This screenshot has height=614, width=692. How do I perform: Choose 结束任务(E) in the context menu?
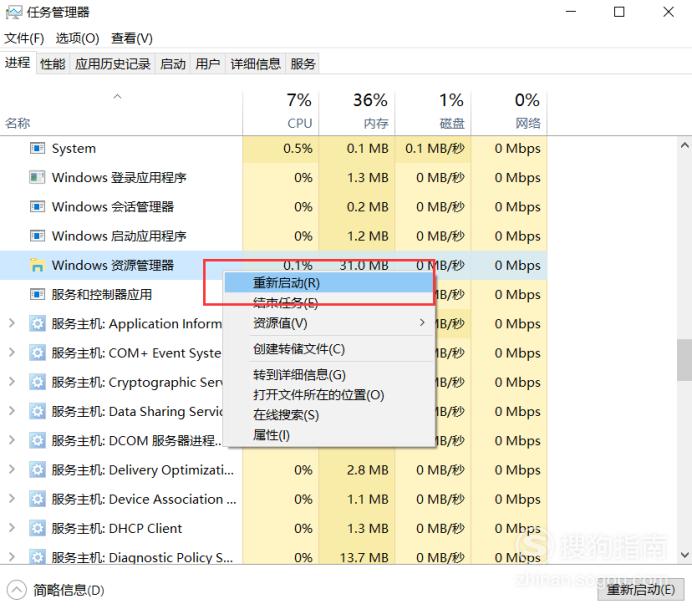[x=329, y=303]
